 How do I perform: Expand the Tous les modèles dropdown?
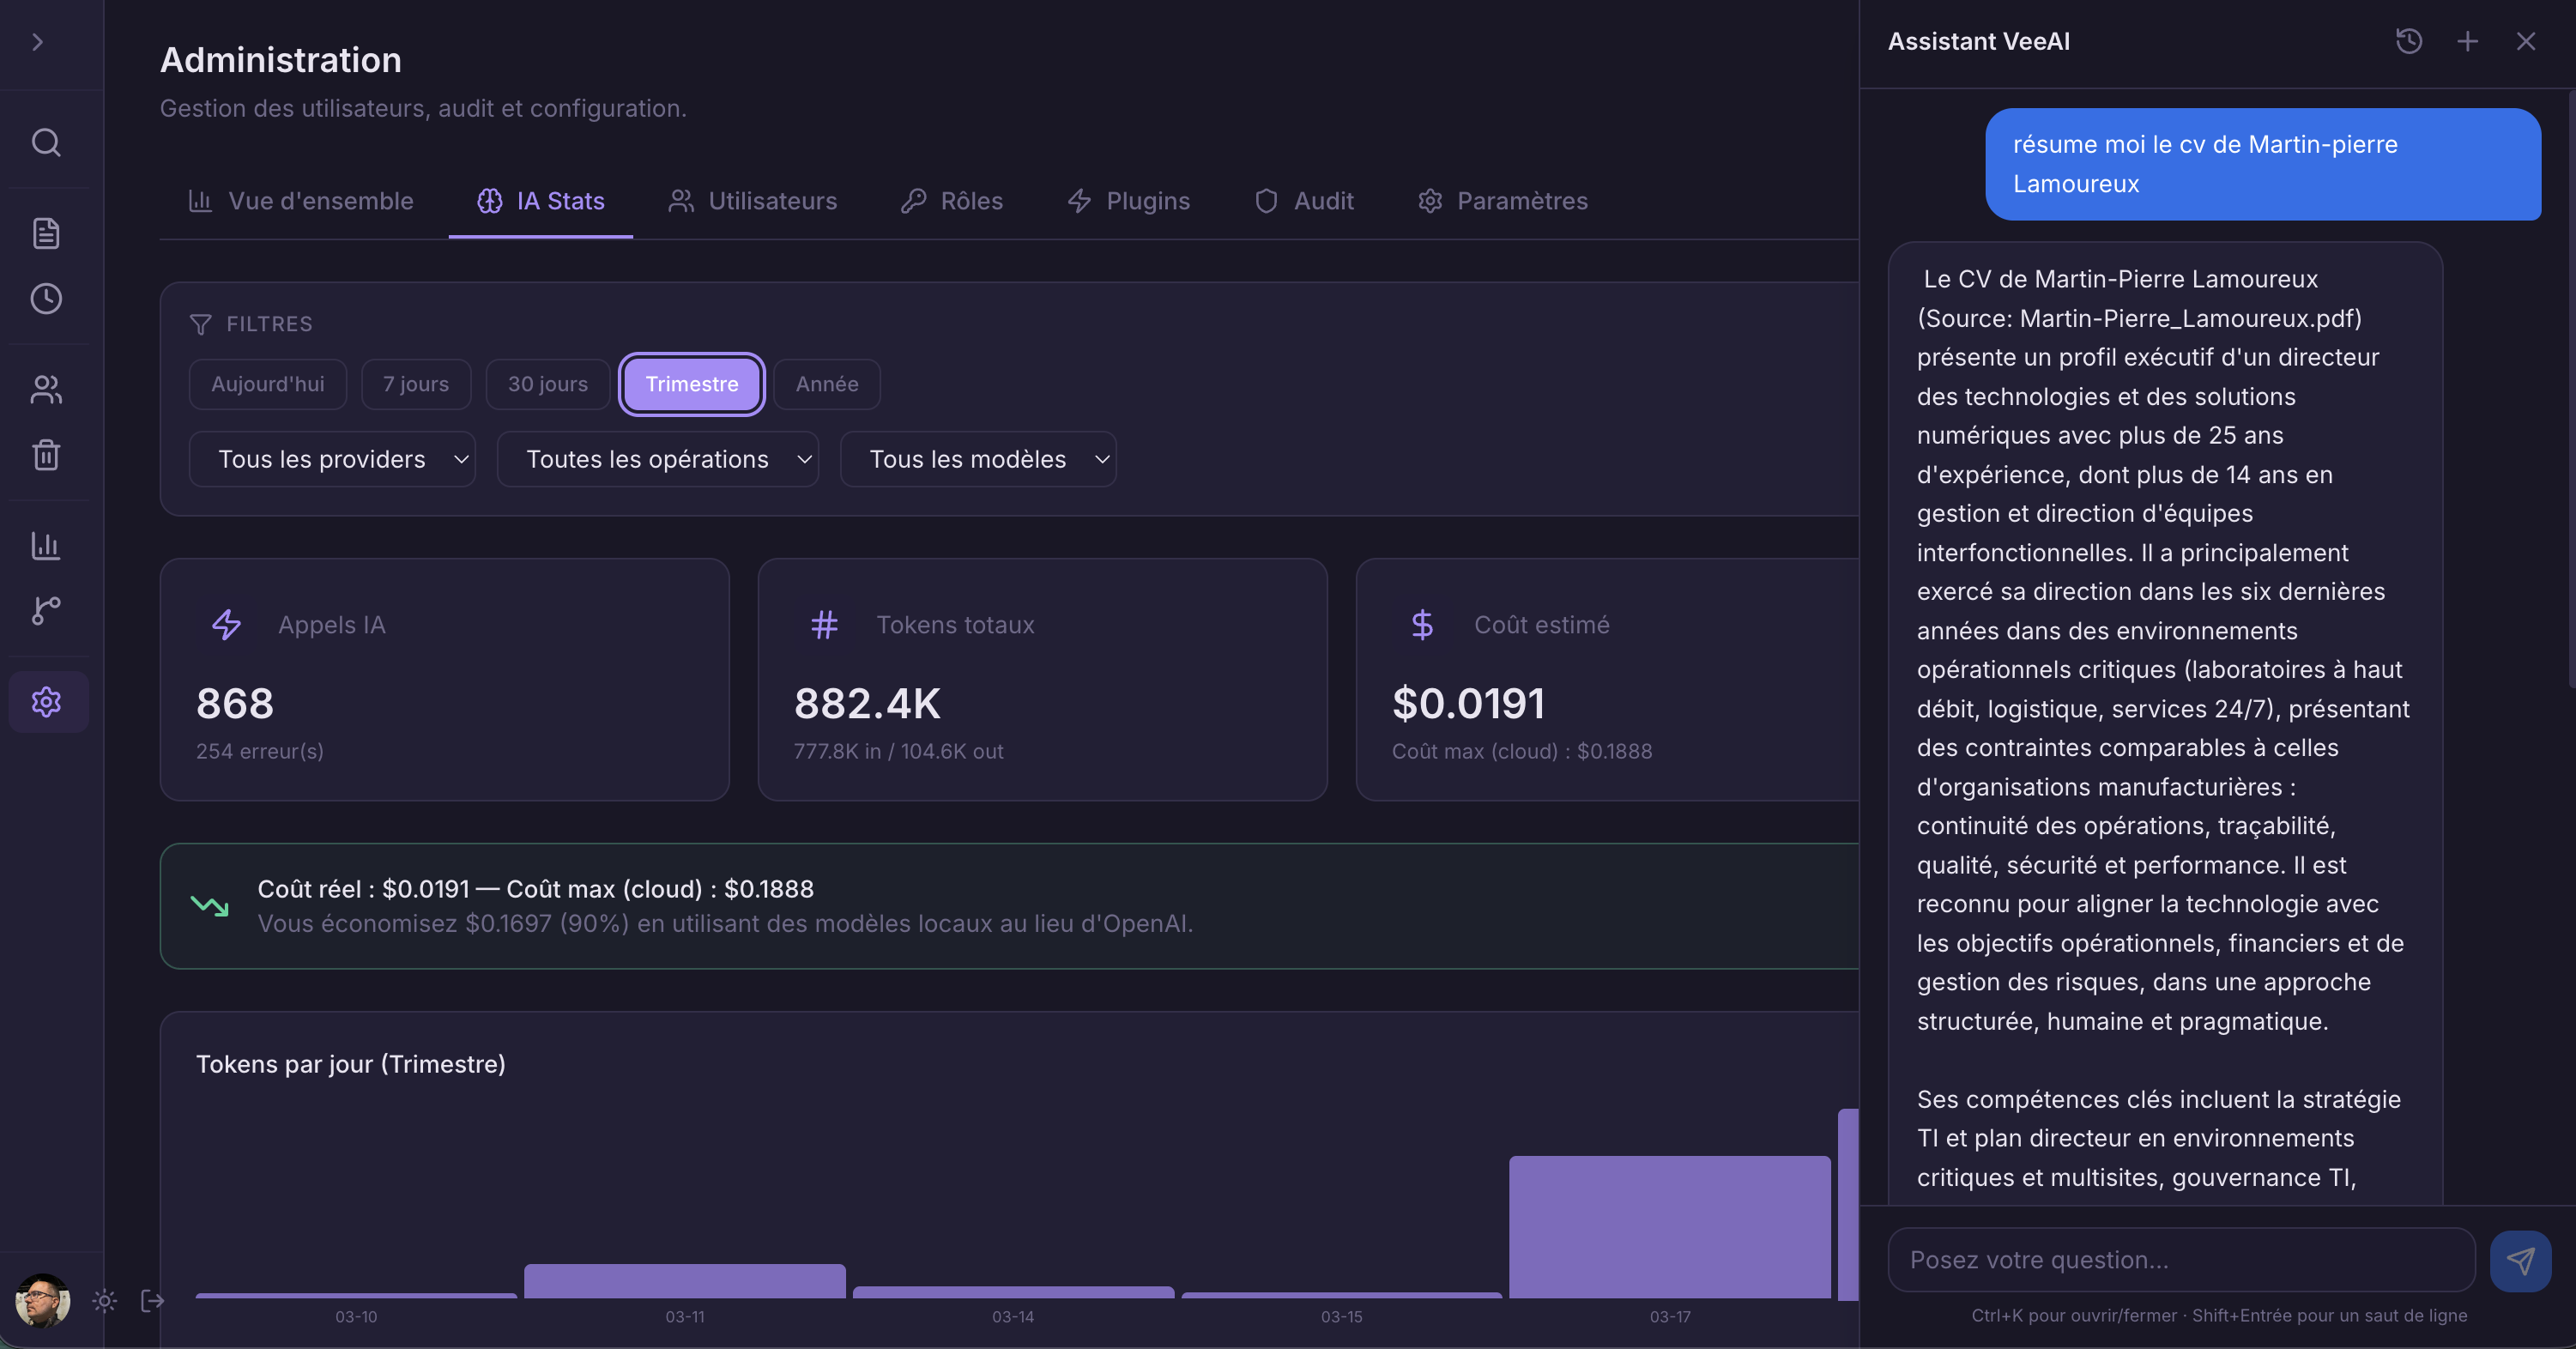click(x=978, y=459)
